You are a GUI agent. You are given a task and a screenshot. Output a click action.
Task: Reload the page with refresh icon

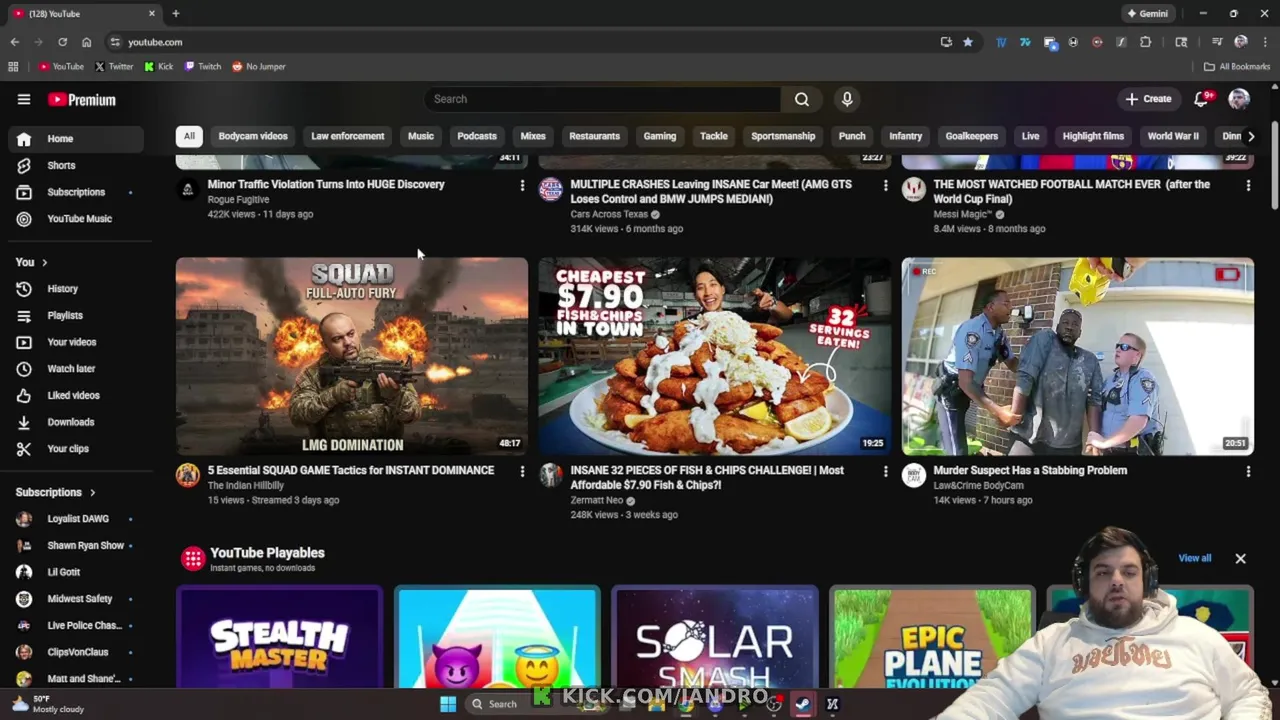point(62,42)
